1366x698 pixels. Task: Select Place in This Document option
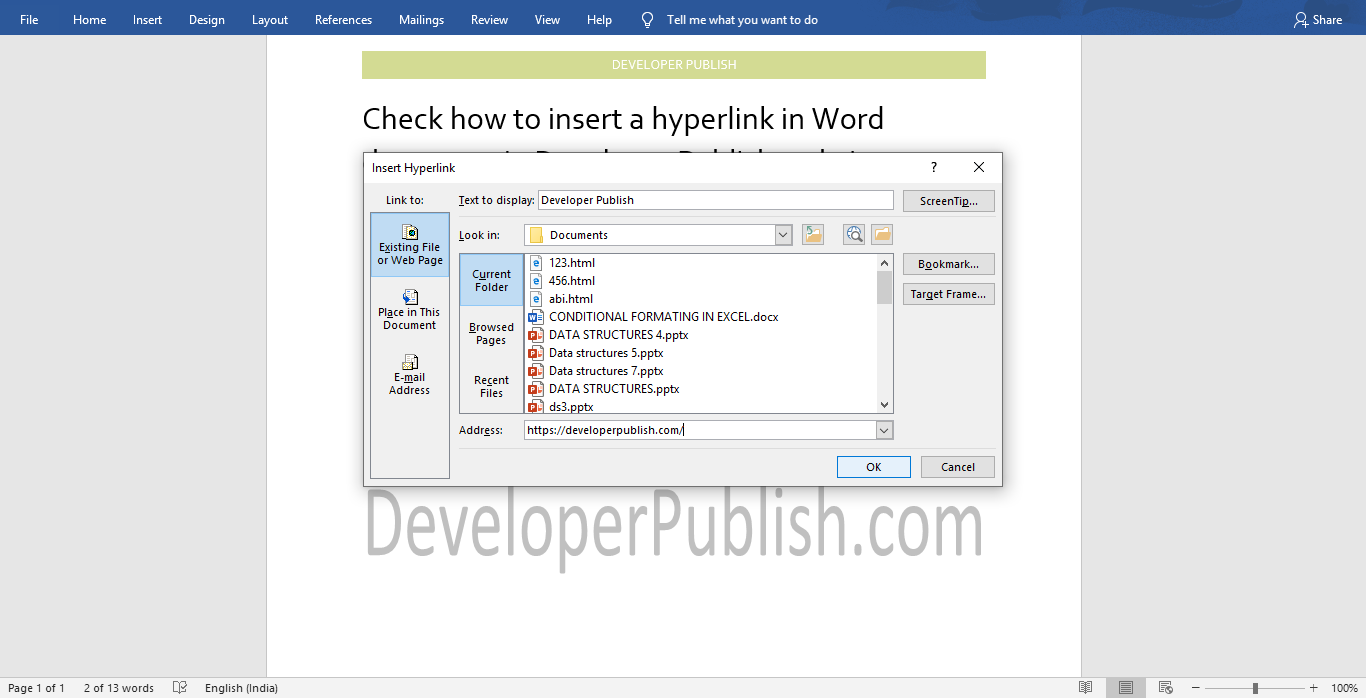409,309
